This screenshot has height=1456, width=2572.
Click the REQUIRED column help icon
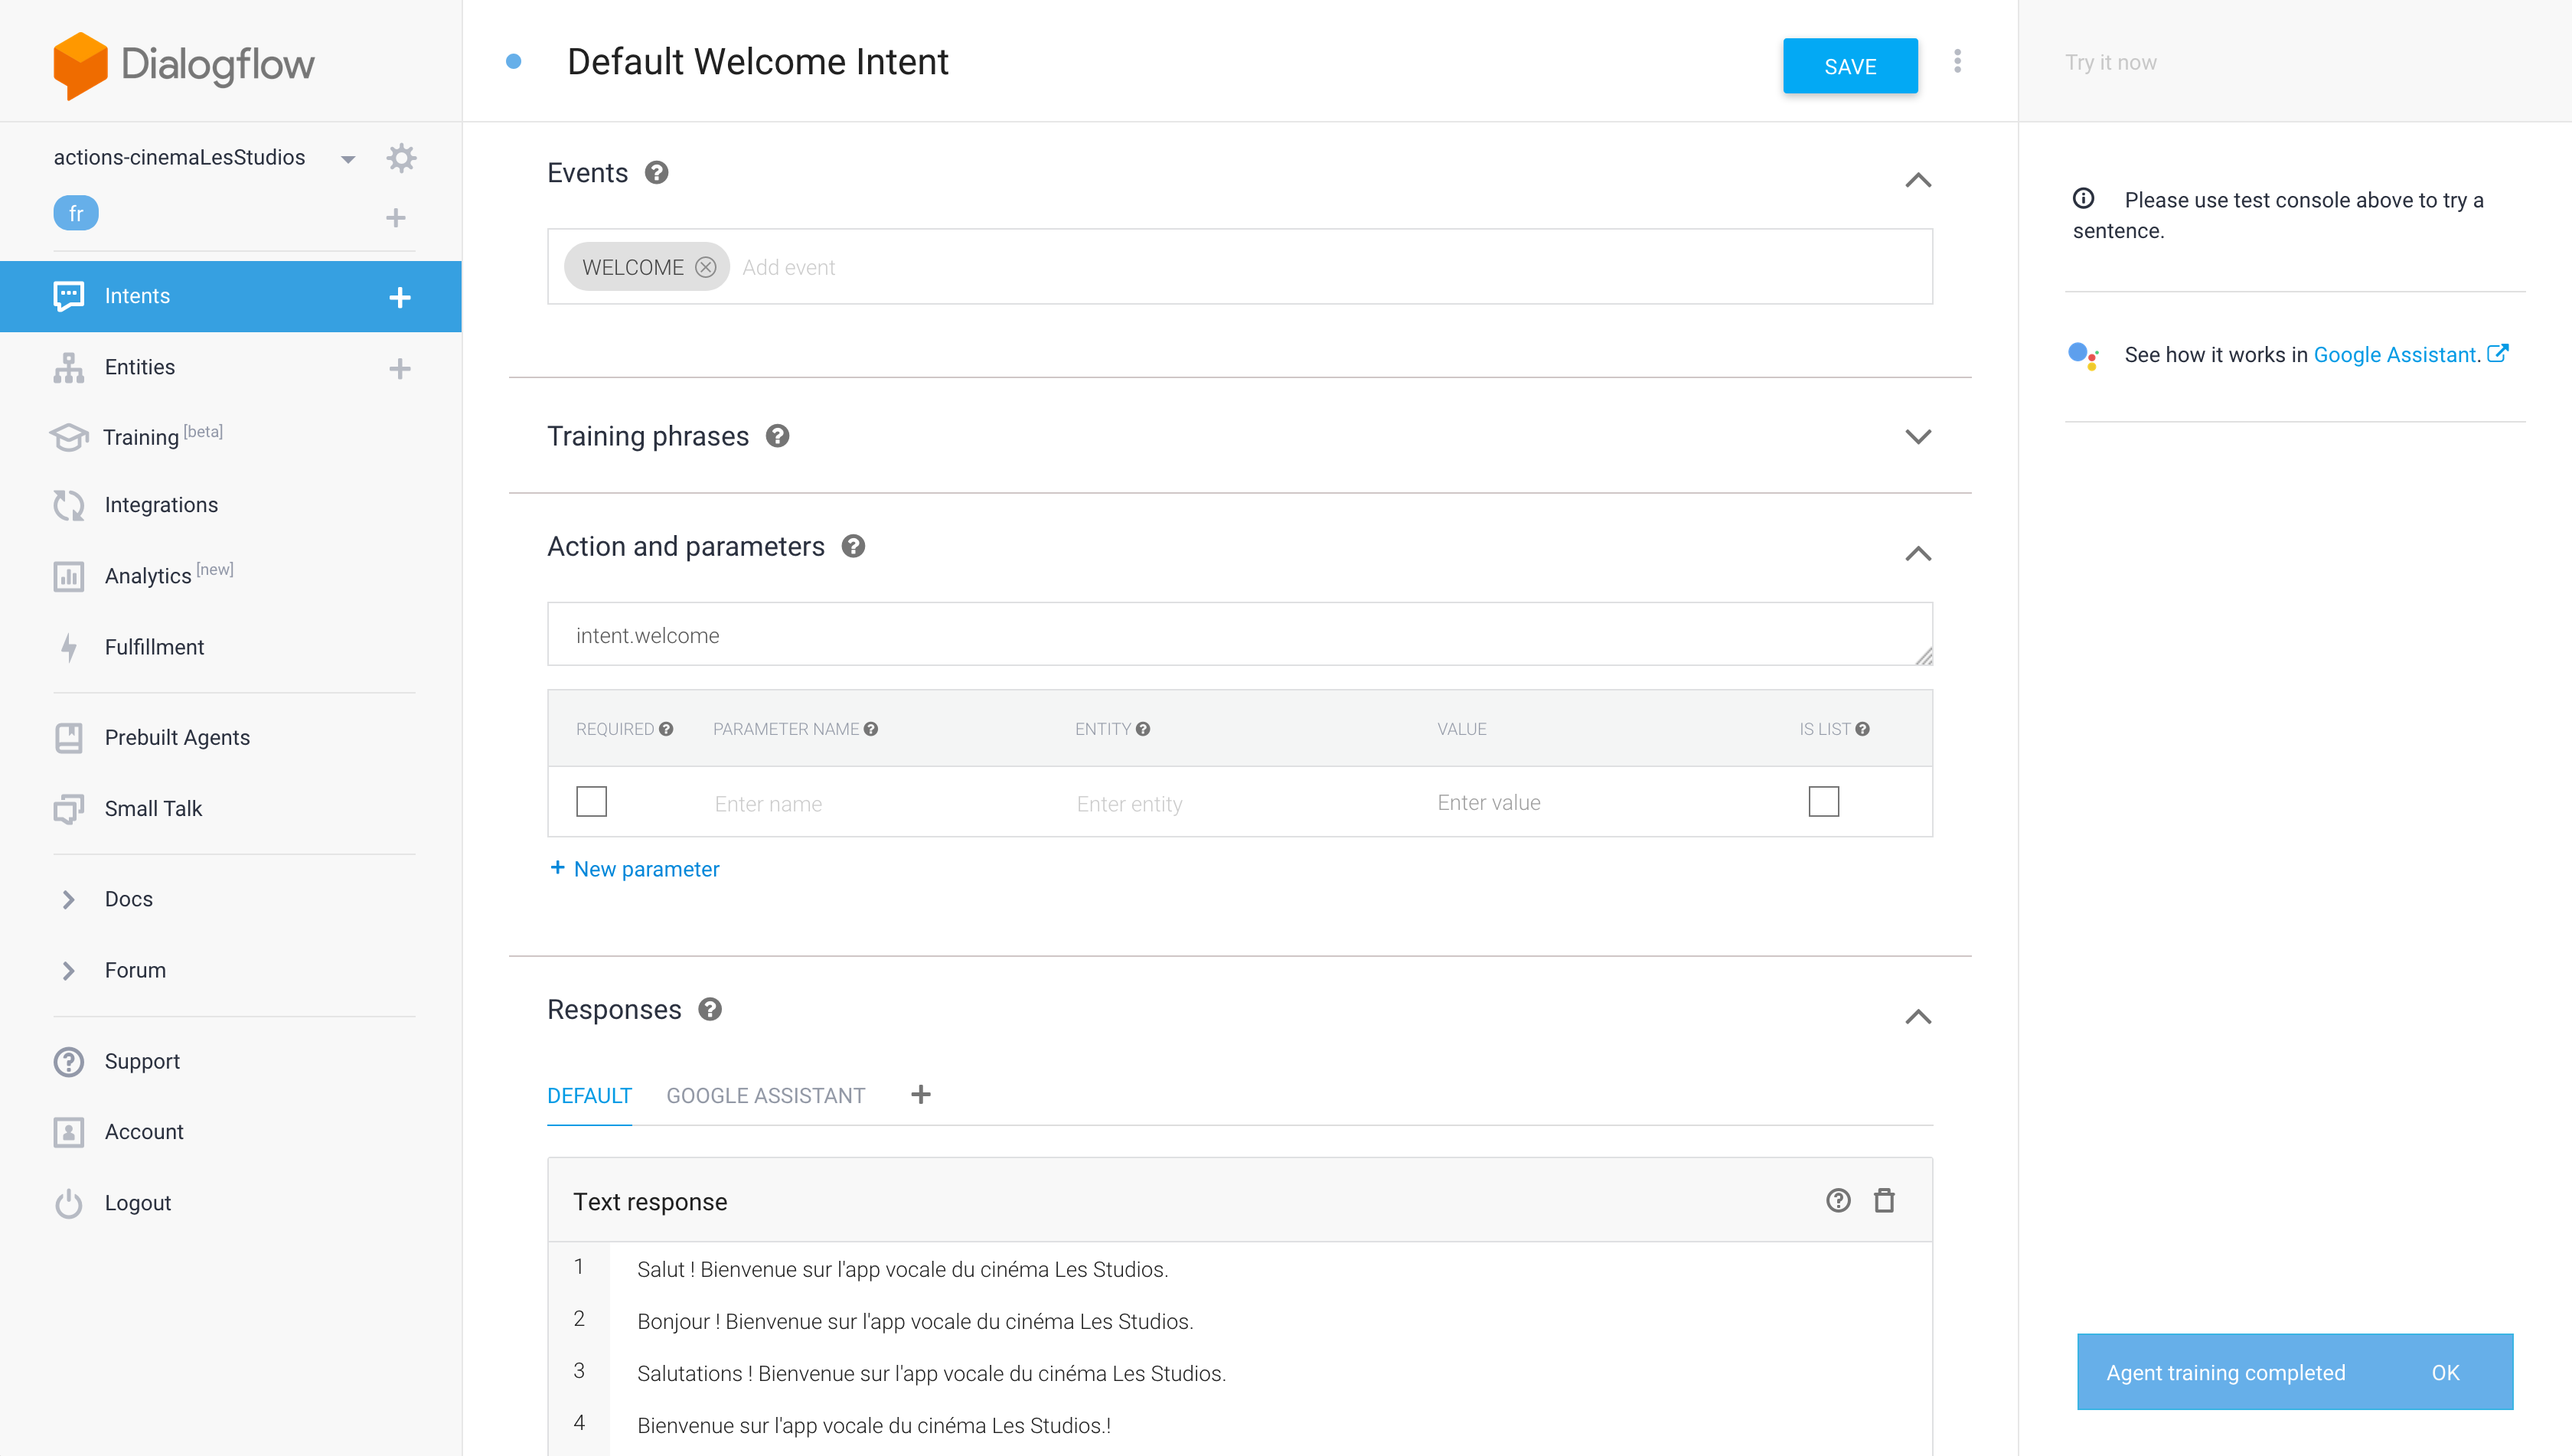point(666,729)
